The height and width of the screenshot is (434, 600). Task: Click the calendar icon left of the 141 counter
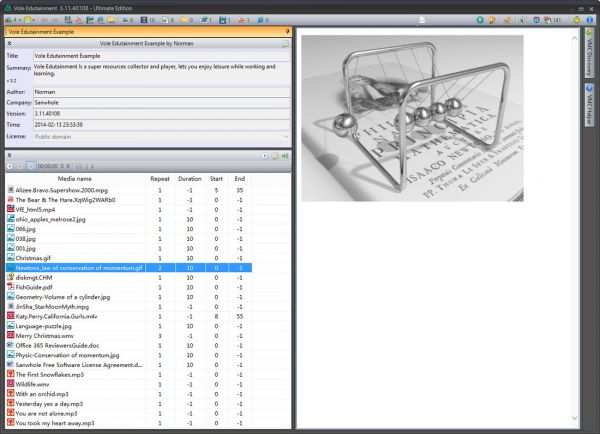coord(536,20)
